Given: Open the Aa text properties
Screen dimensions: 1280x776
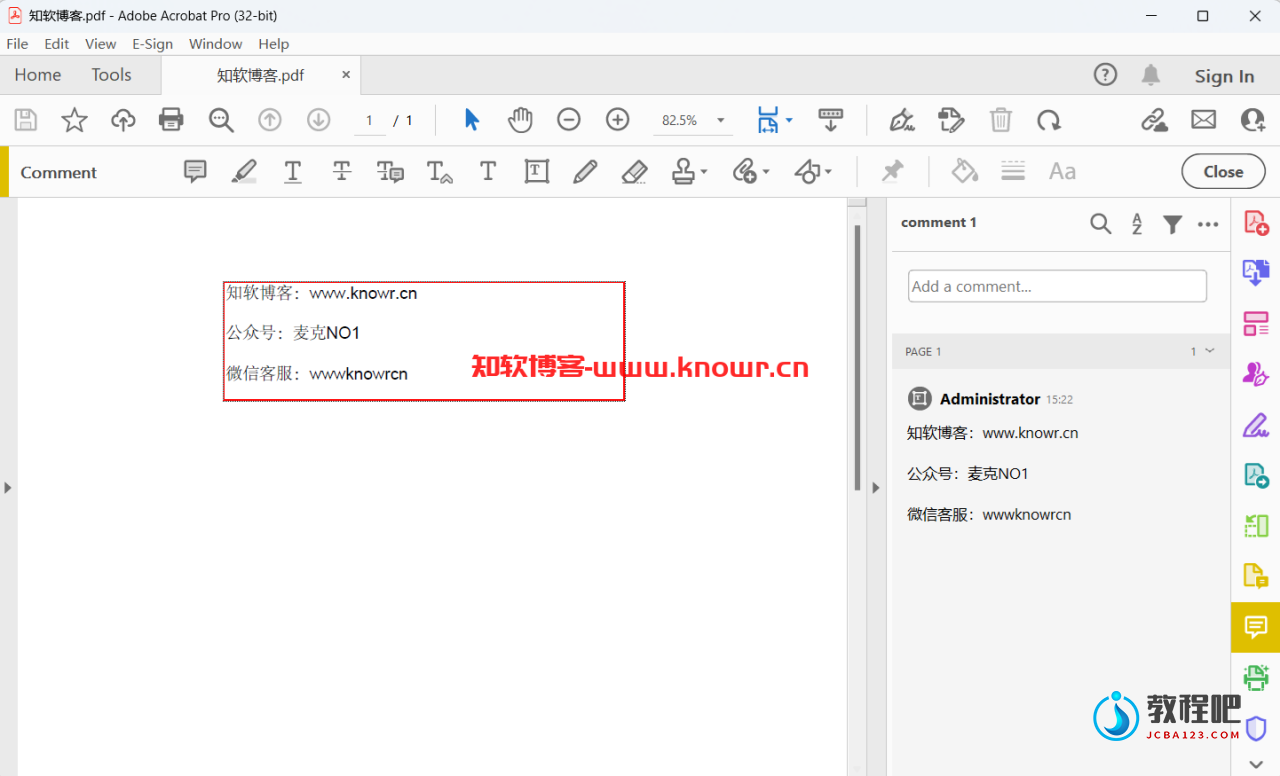Looking at the screenshot, I should click(x=1062, y=172).
